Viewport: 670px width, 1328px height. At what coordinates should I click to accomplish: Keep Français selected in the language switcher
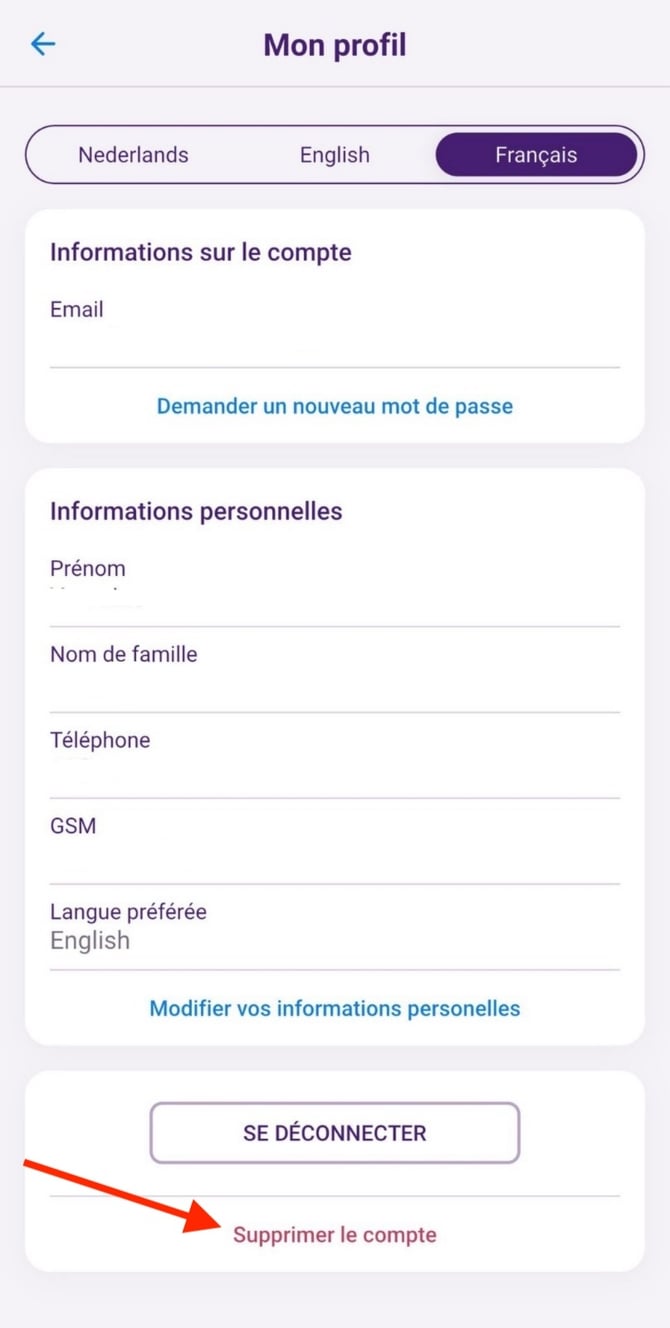click(x=536, y=154)
